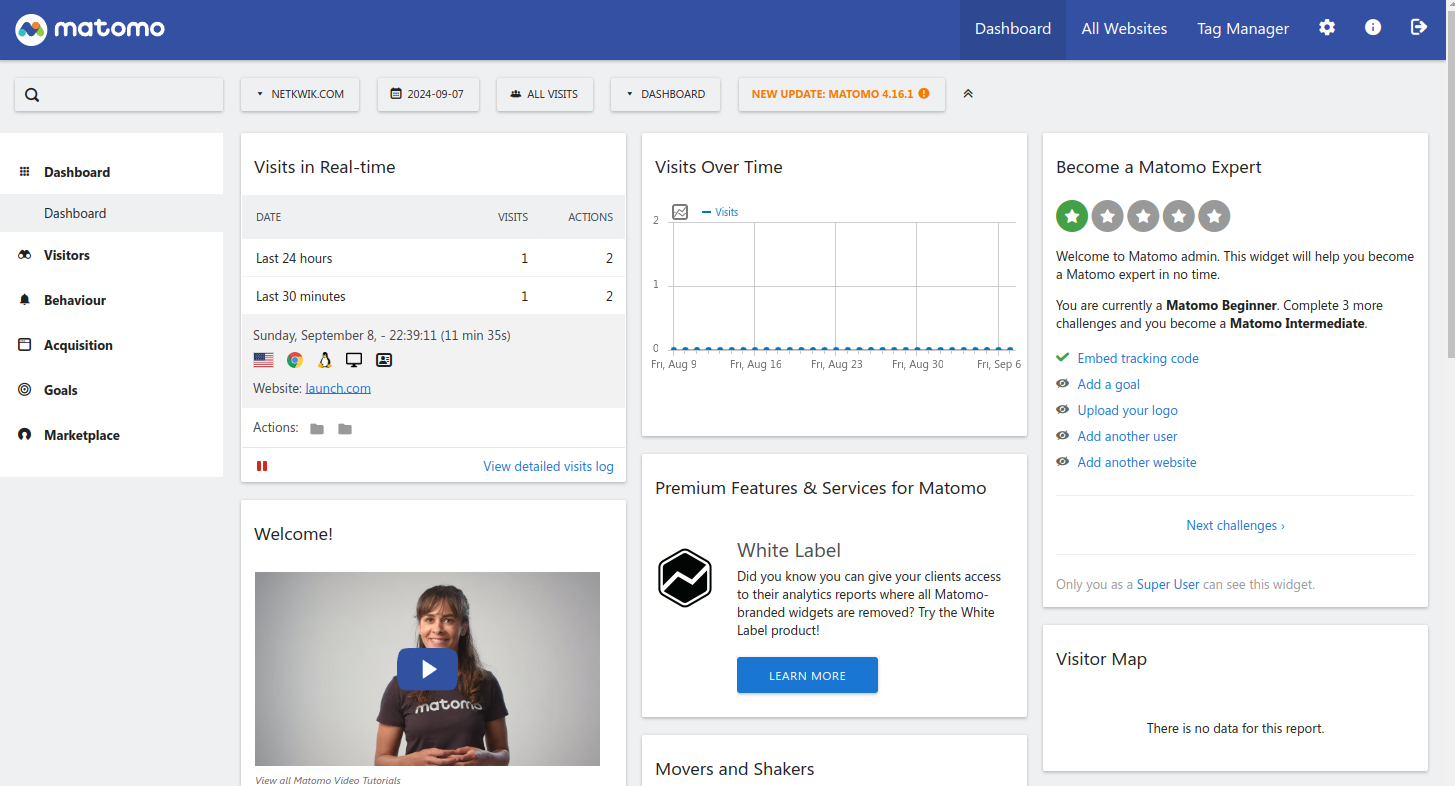Click the update warning exclamation icon
Viewport: 1455px width, 786px height.
coord(924,93)
